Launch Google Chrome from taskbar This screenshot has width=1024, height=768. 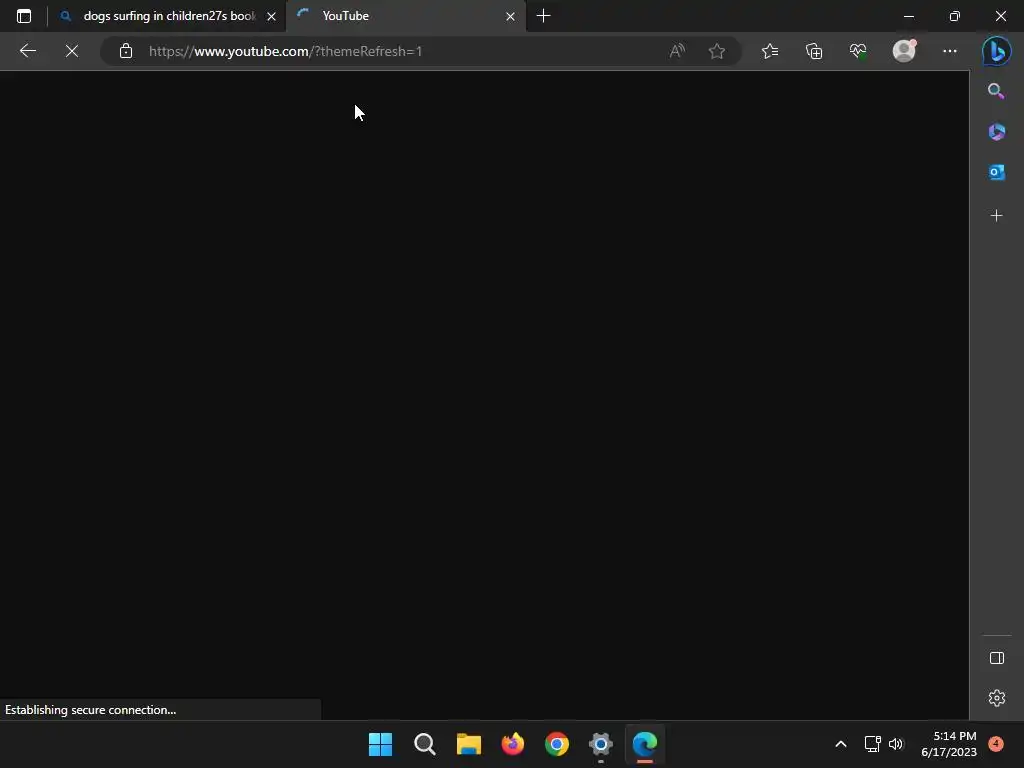(x=556, y=744)
